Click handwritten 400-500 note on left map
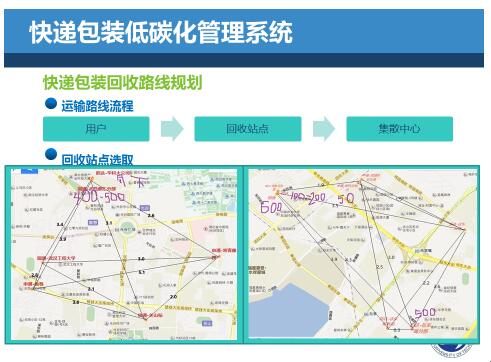Viewport: 491px width, 362px height. (x=99, y=197)
